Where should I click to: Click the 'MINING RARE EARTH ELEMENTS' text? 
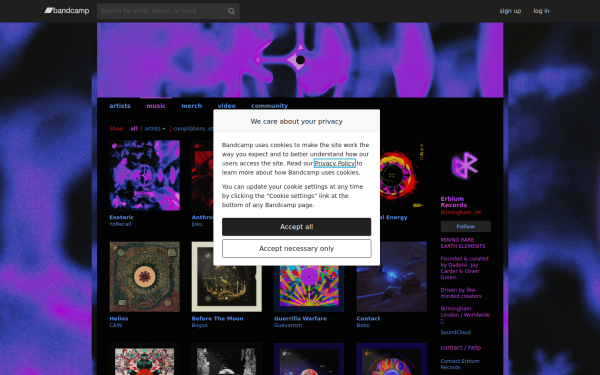click(x=463, y=243)
